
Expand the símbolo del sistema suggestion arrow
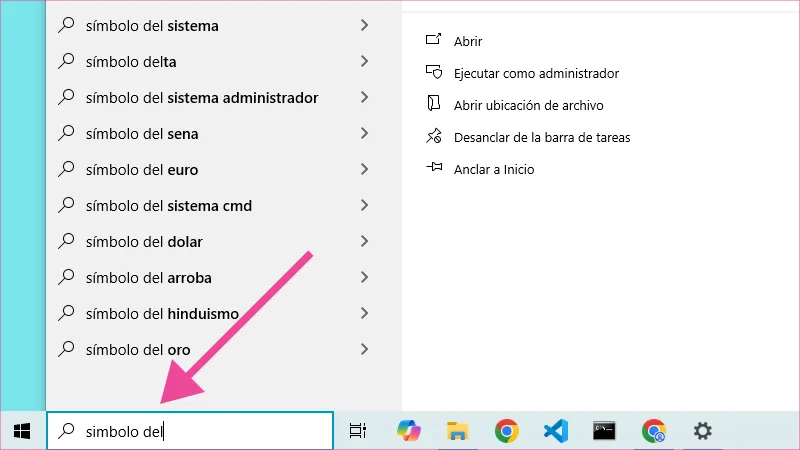click(x=364, y=26)
